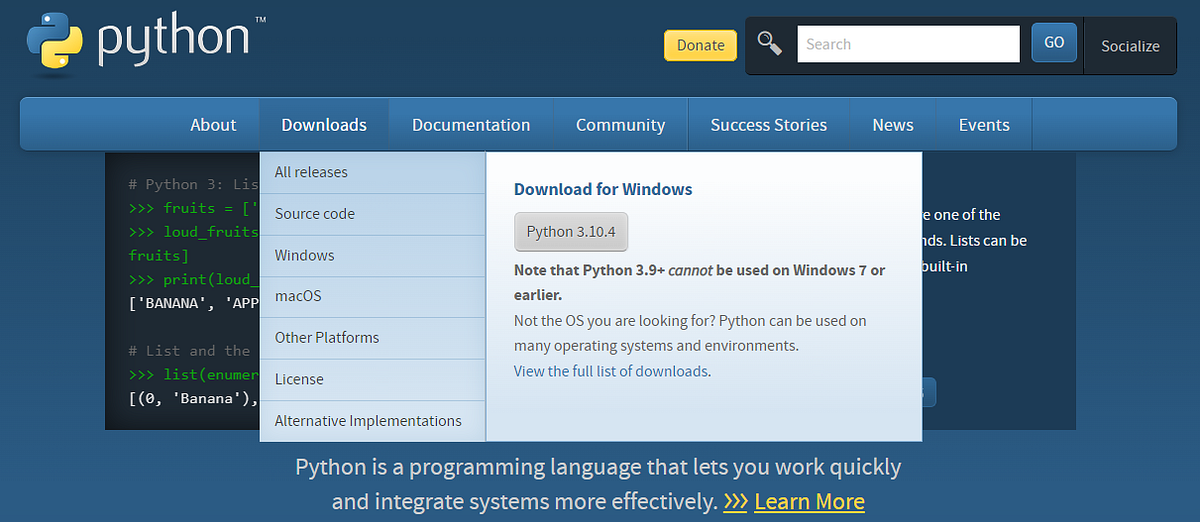1200x522 pixels.
Task: Follow the full list of downloads link
Action: click(611, 371)
